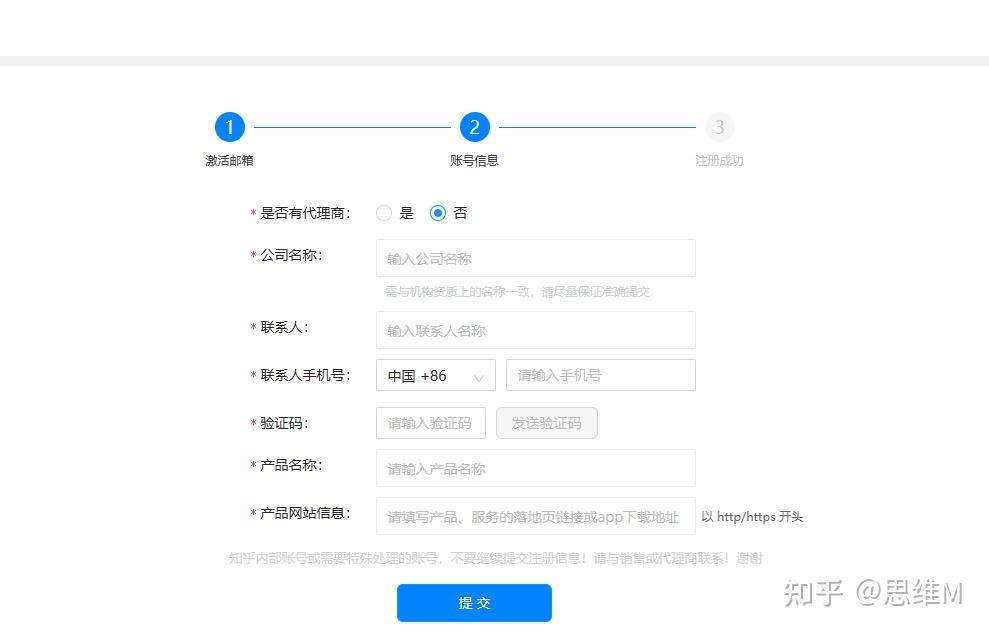Click step 2 circle 账号信息
The width and height of the screenshot is (989, 633).
click(x=474, y=127)
